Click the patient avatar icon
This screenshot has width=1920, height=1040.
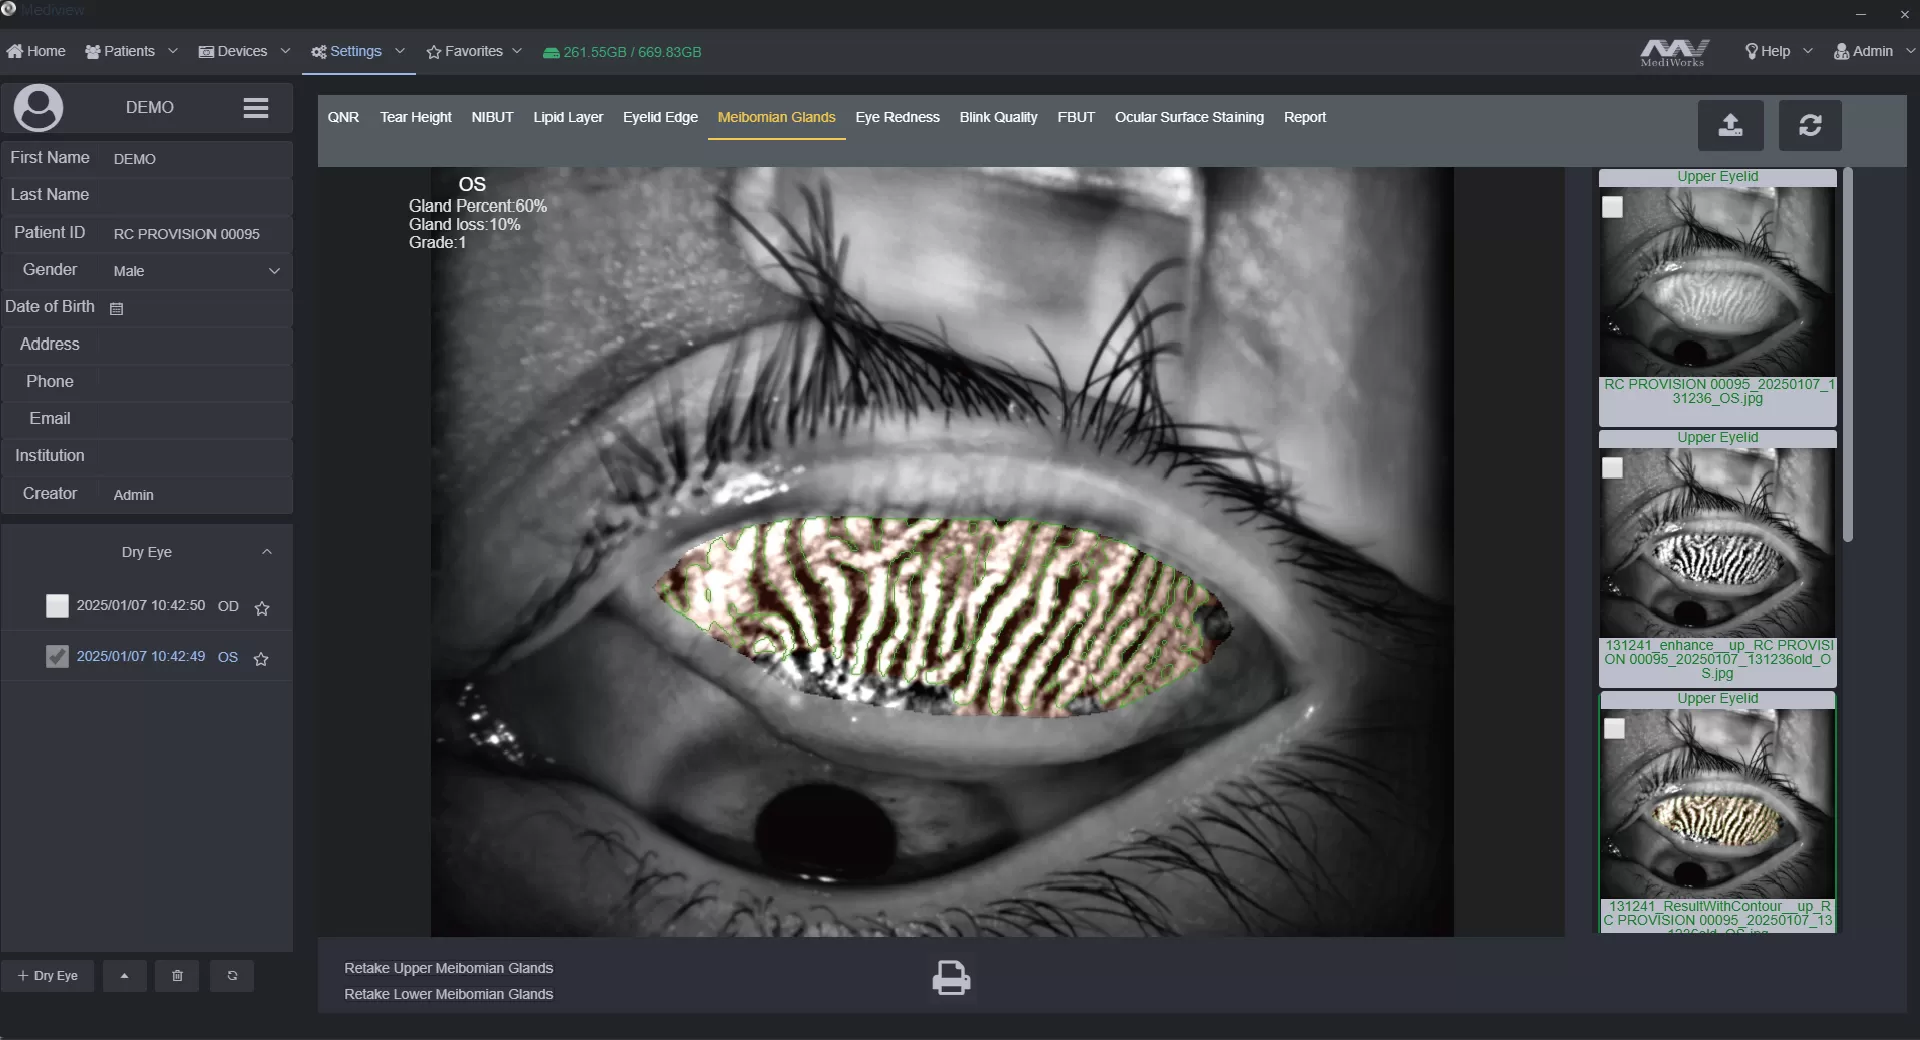38,108
